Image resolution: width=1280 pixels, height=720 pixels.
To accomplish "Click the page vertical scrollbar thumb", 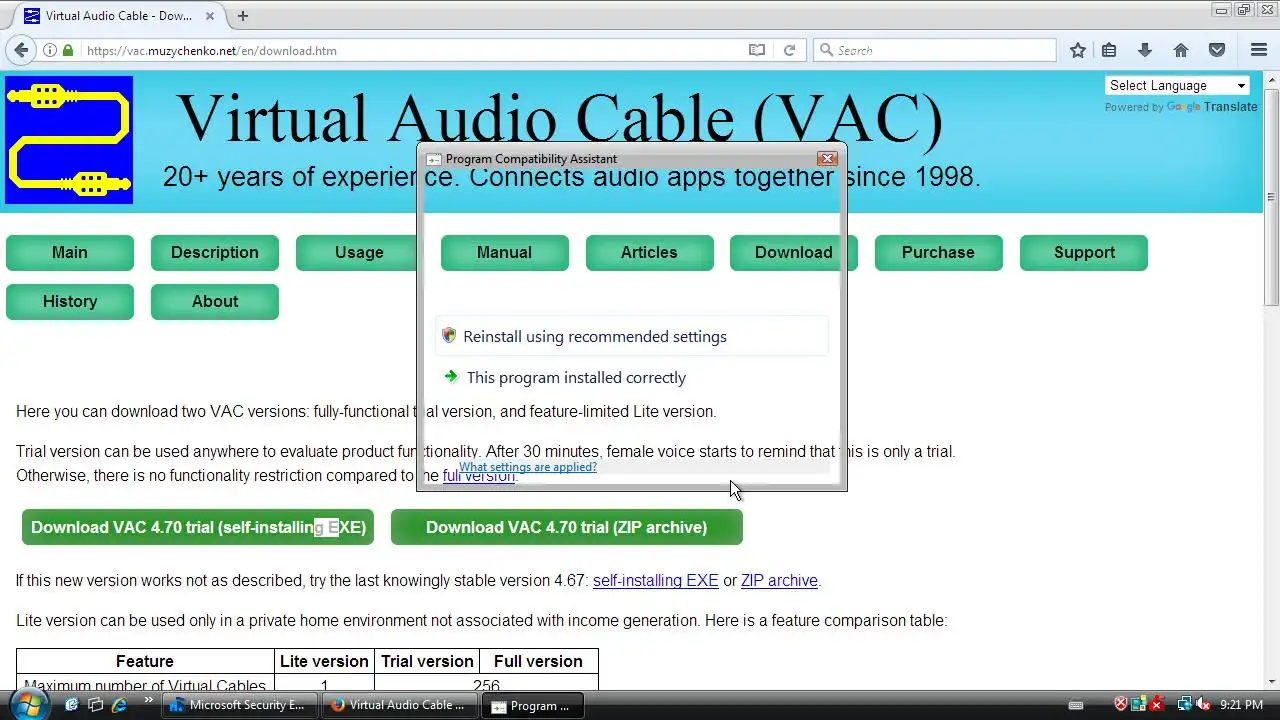I will pos(1271,197).
